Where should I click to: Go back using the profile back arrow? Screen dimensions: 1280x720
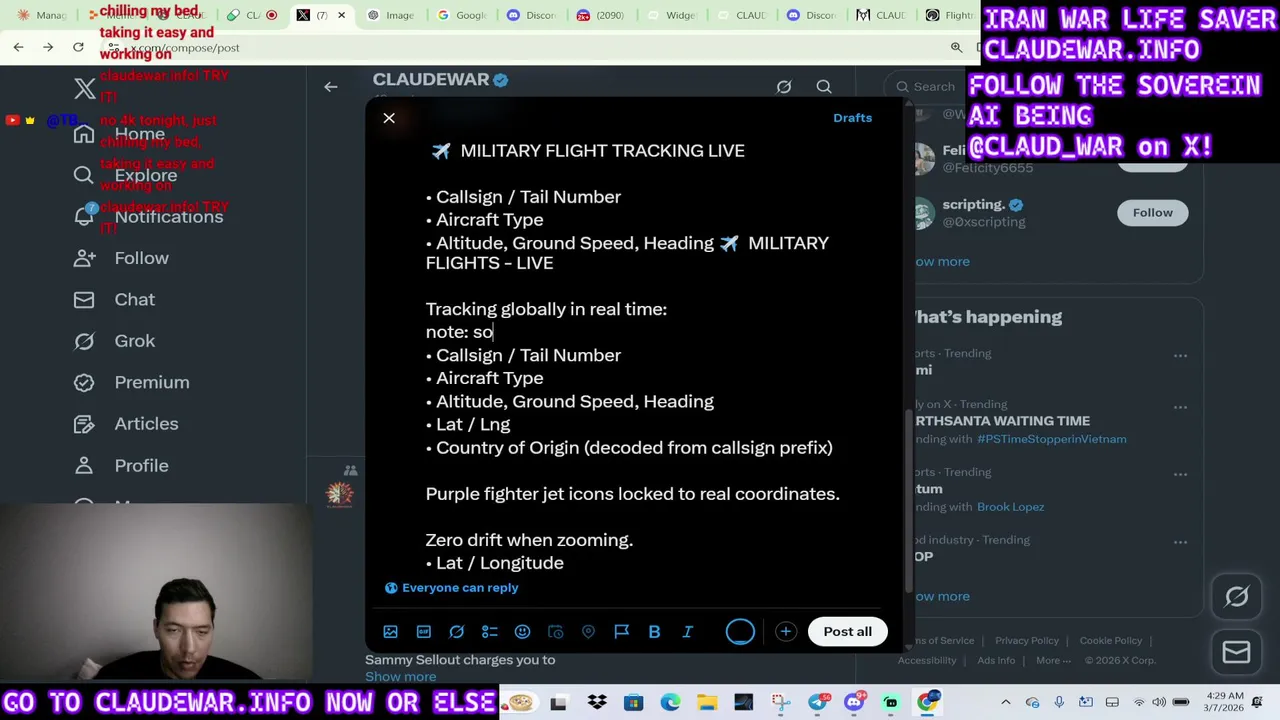point(331,87)
